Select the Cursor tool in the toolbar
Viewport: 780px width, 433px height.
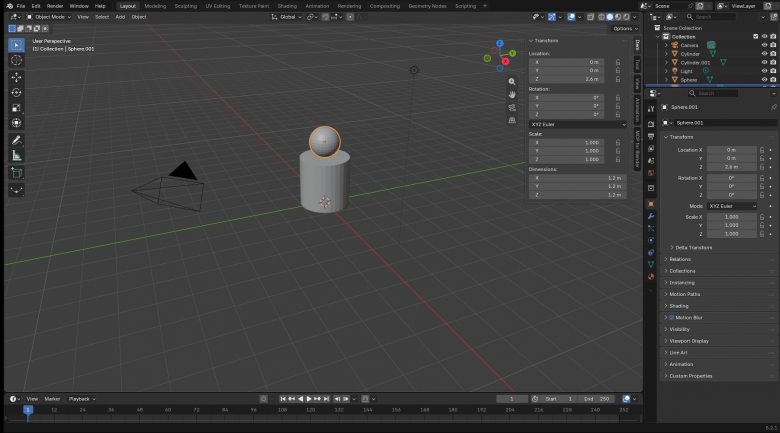(16, 60)
